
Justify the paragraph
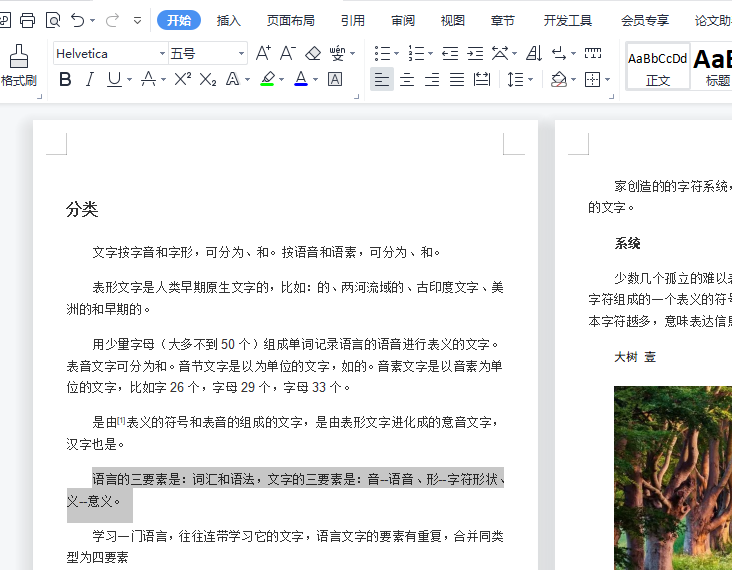pos(457,79)
